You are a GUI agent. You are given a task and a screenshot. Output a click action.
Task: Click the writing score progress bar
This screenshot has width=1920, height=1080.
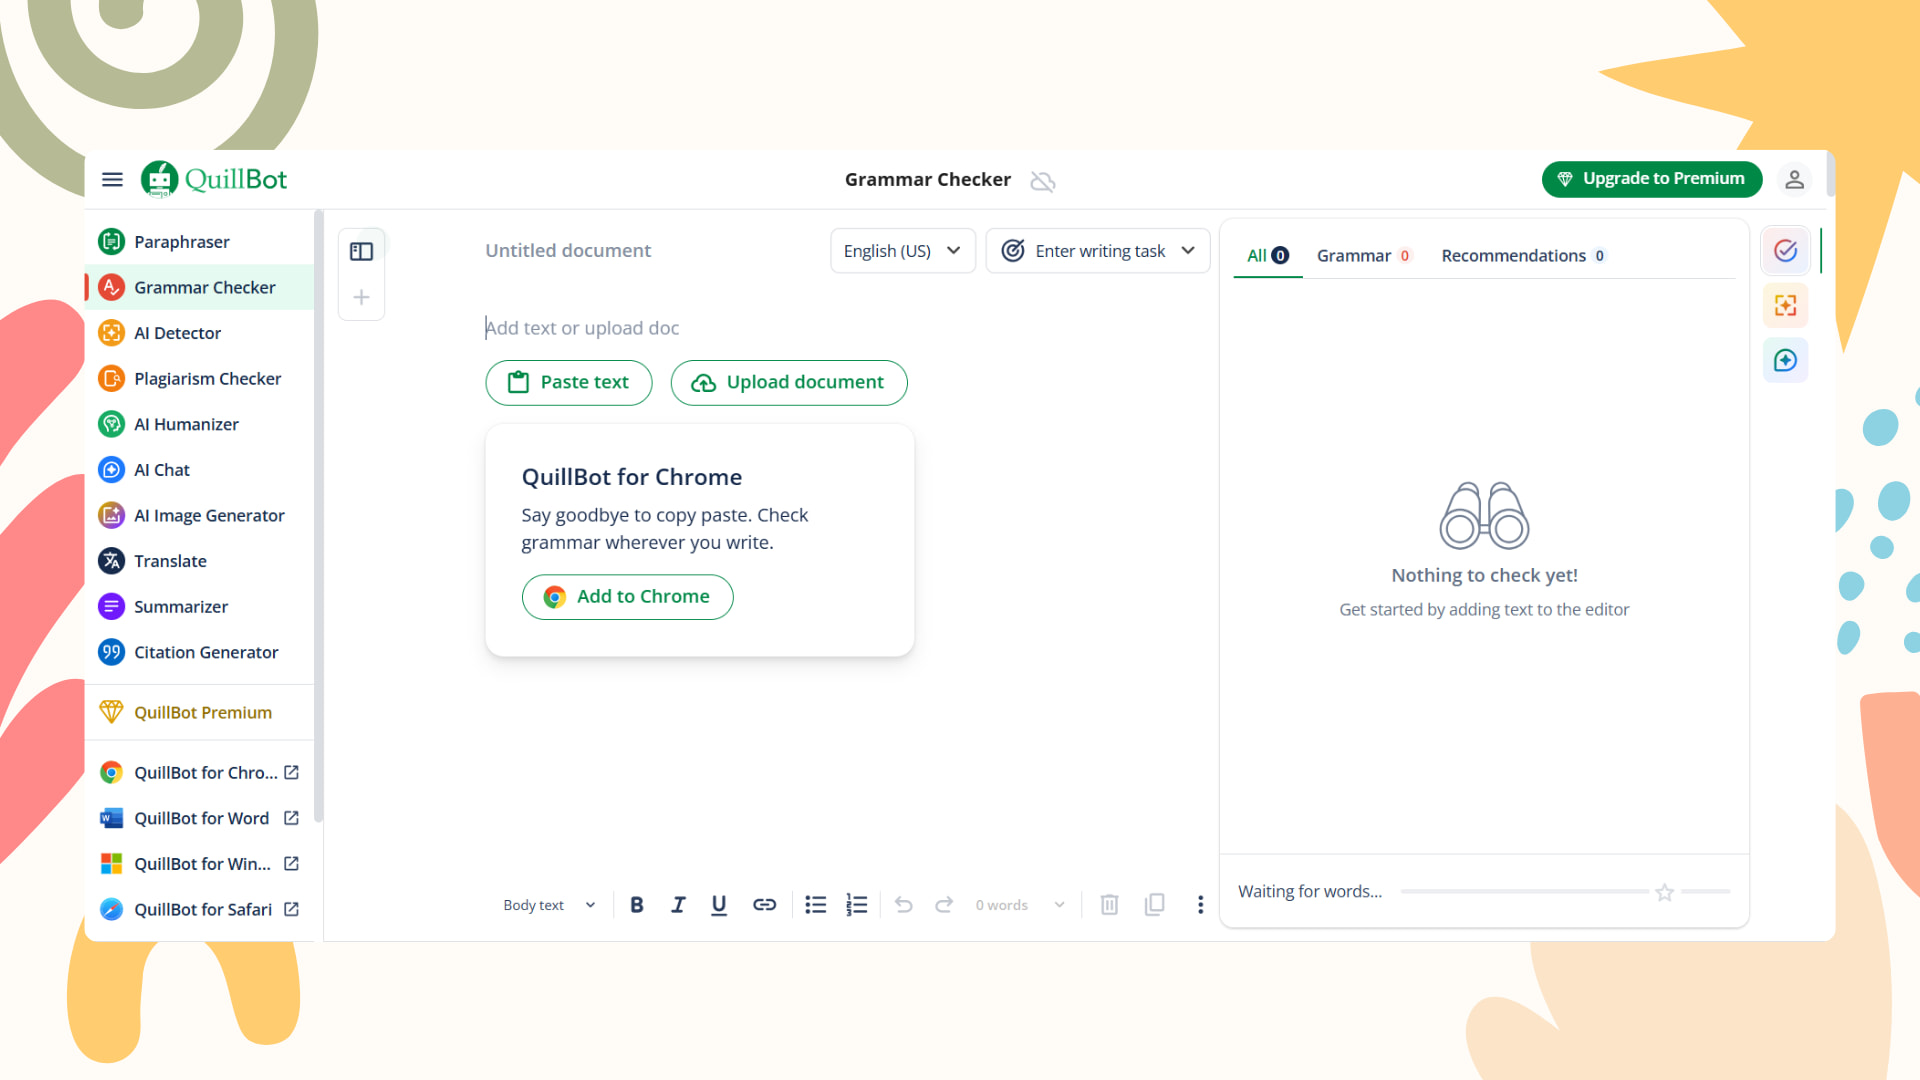[1524, 891]
